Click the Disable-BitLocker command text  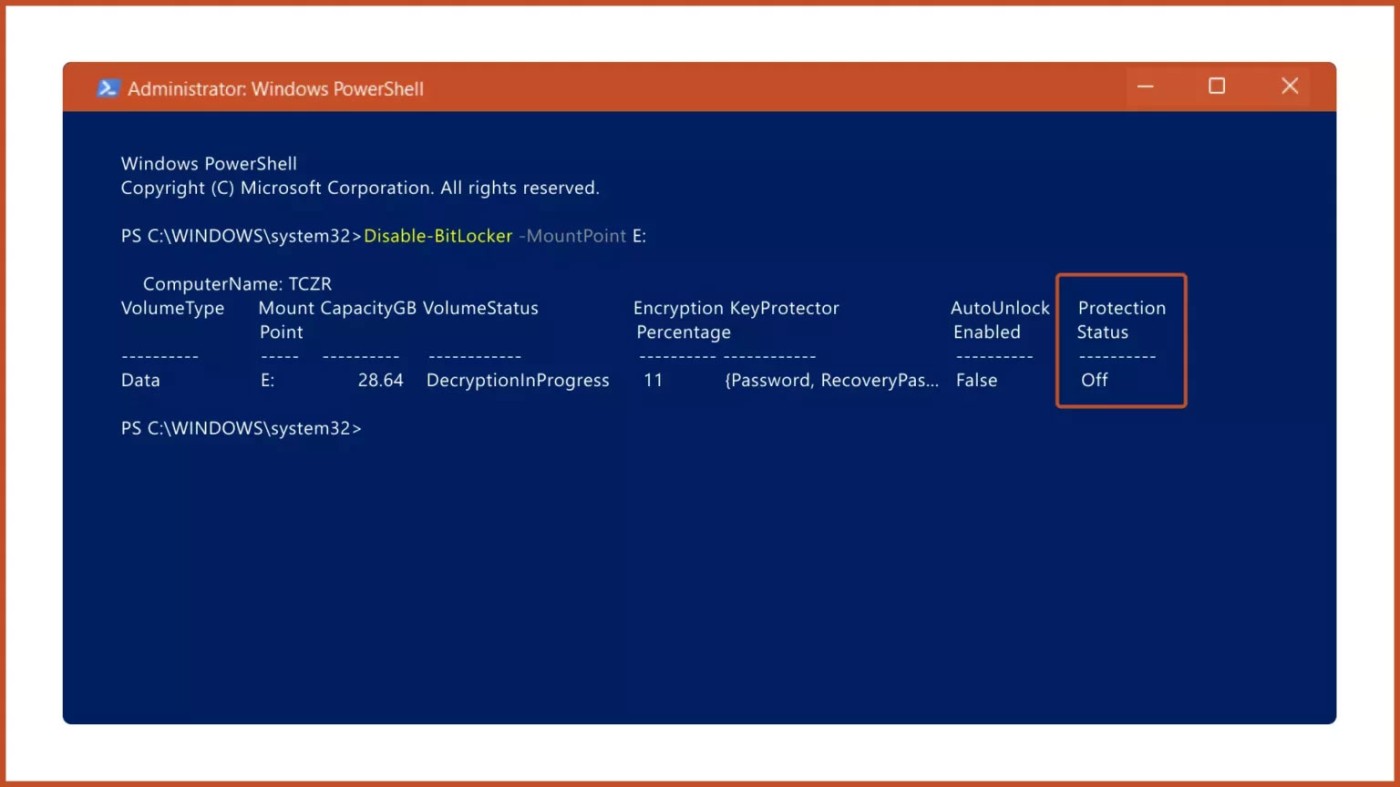(x=438, y=236)
